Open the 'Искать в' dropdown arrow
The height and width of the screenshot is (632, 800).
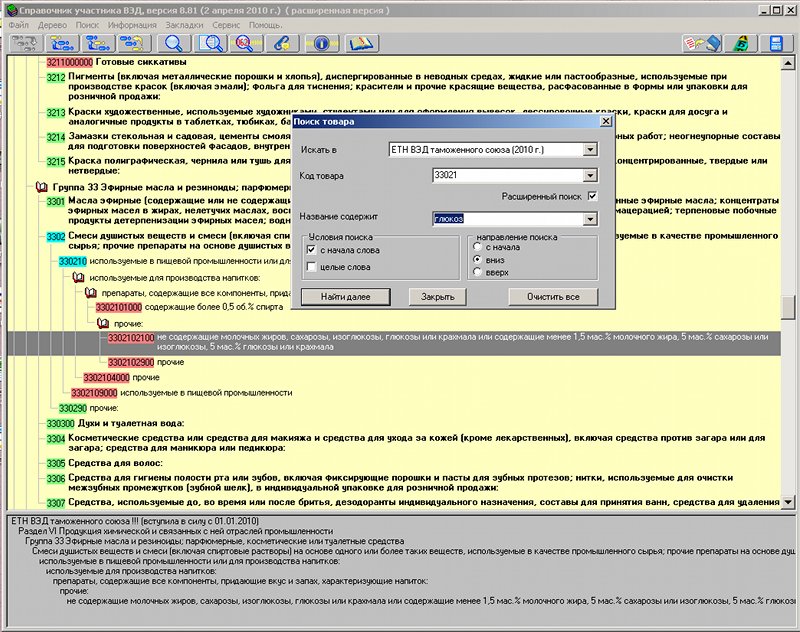(590, 149)
